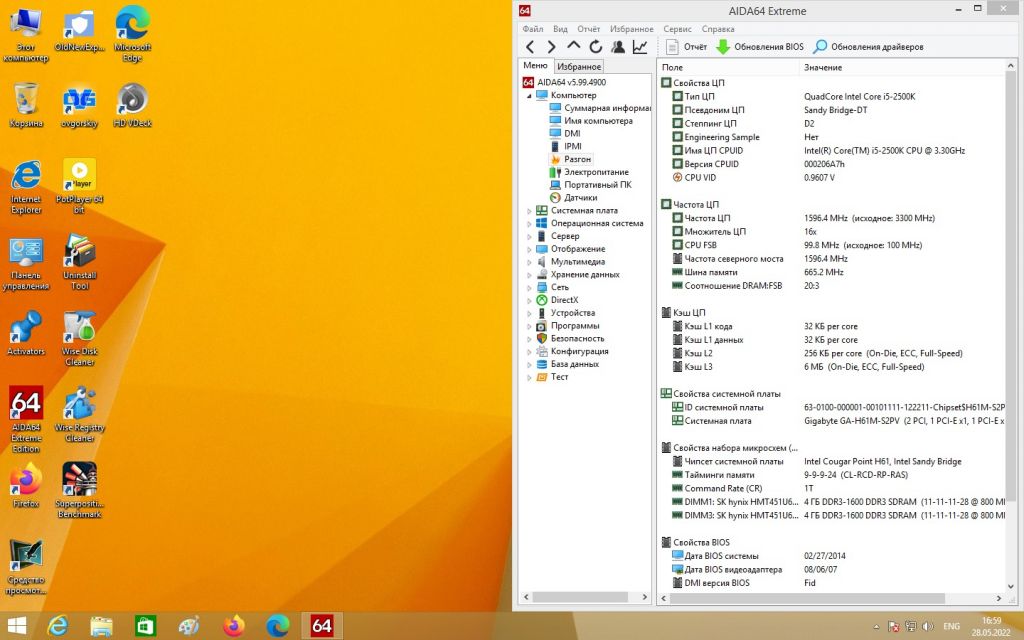Open File Explorer from the taskbar

coord(101,626)
